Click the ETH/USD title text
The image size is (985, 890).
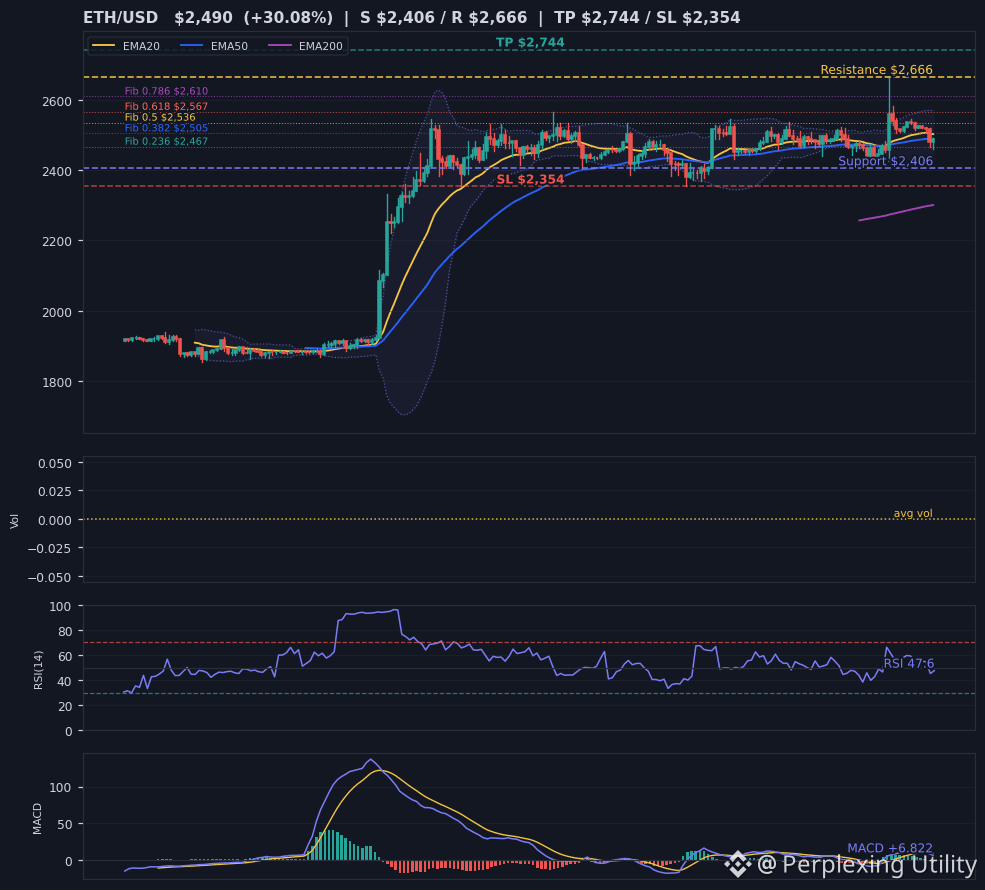121,18
